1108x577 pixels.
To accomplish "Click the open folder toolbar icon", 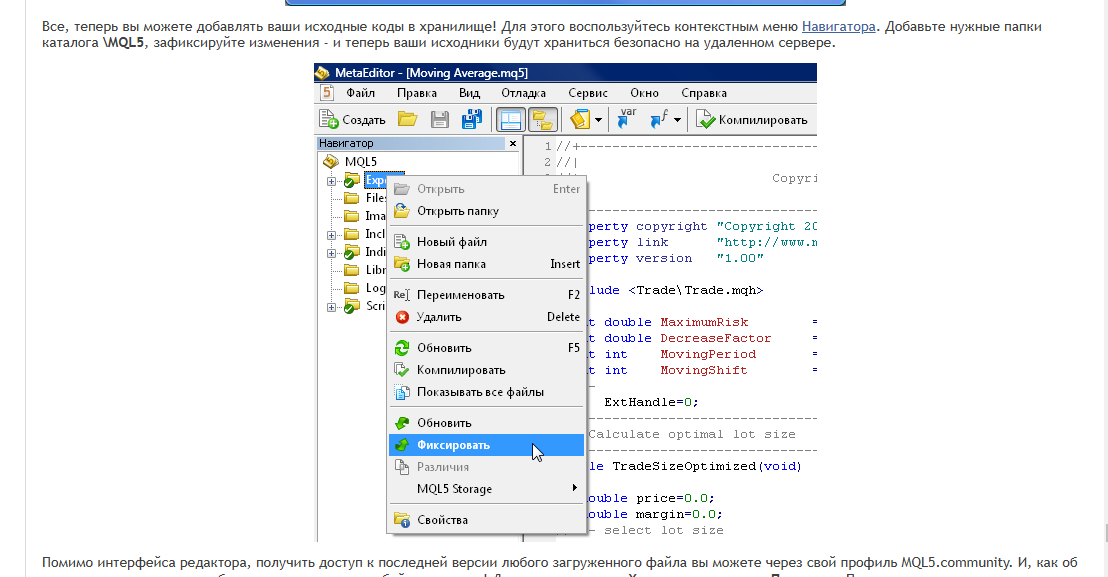I will (407, 119).
